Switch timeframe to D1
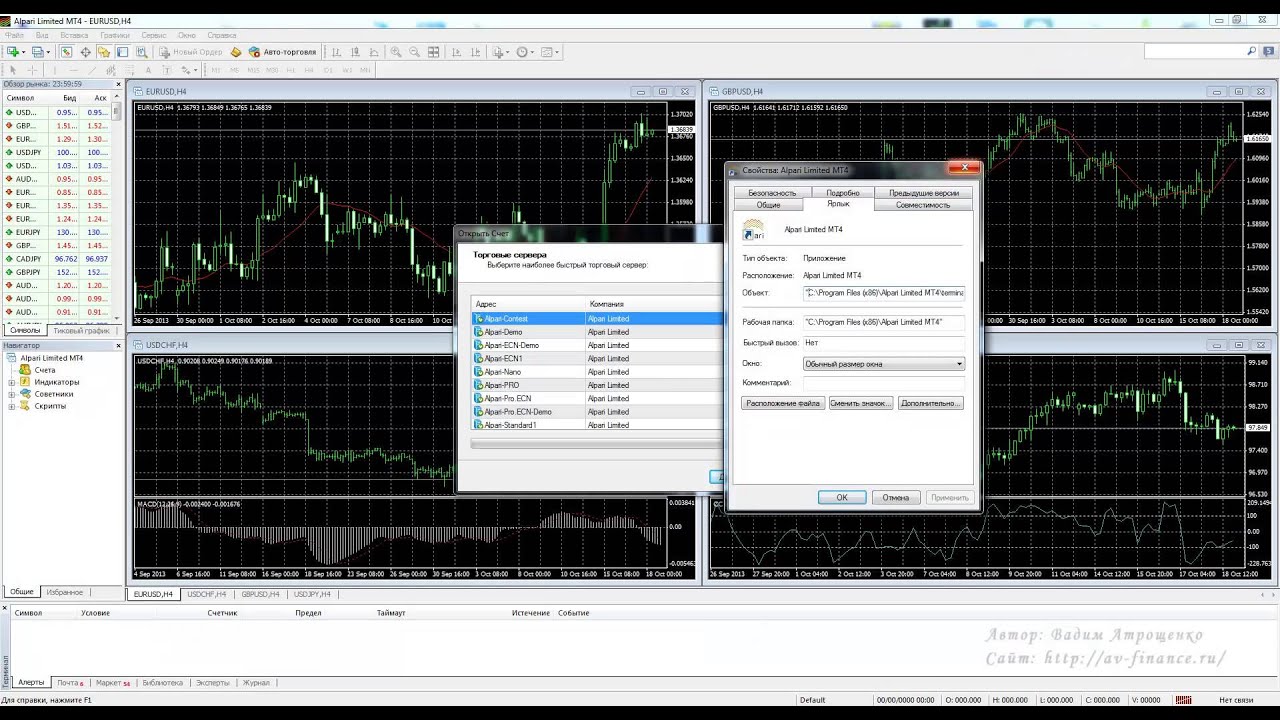1280x720 pixels. coord(328,70)
